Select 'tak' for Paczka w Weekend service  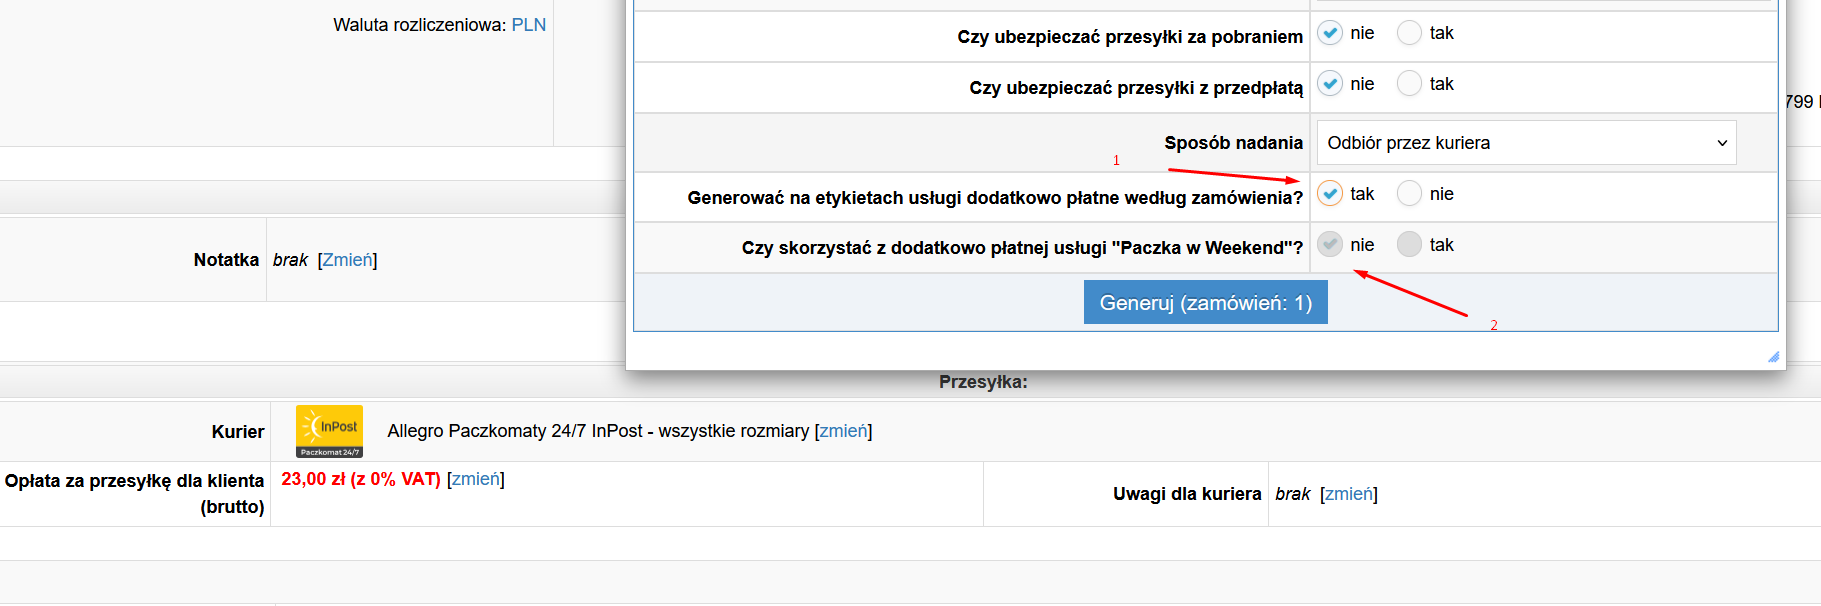1409,245
